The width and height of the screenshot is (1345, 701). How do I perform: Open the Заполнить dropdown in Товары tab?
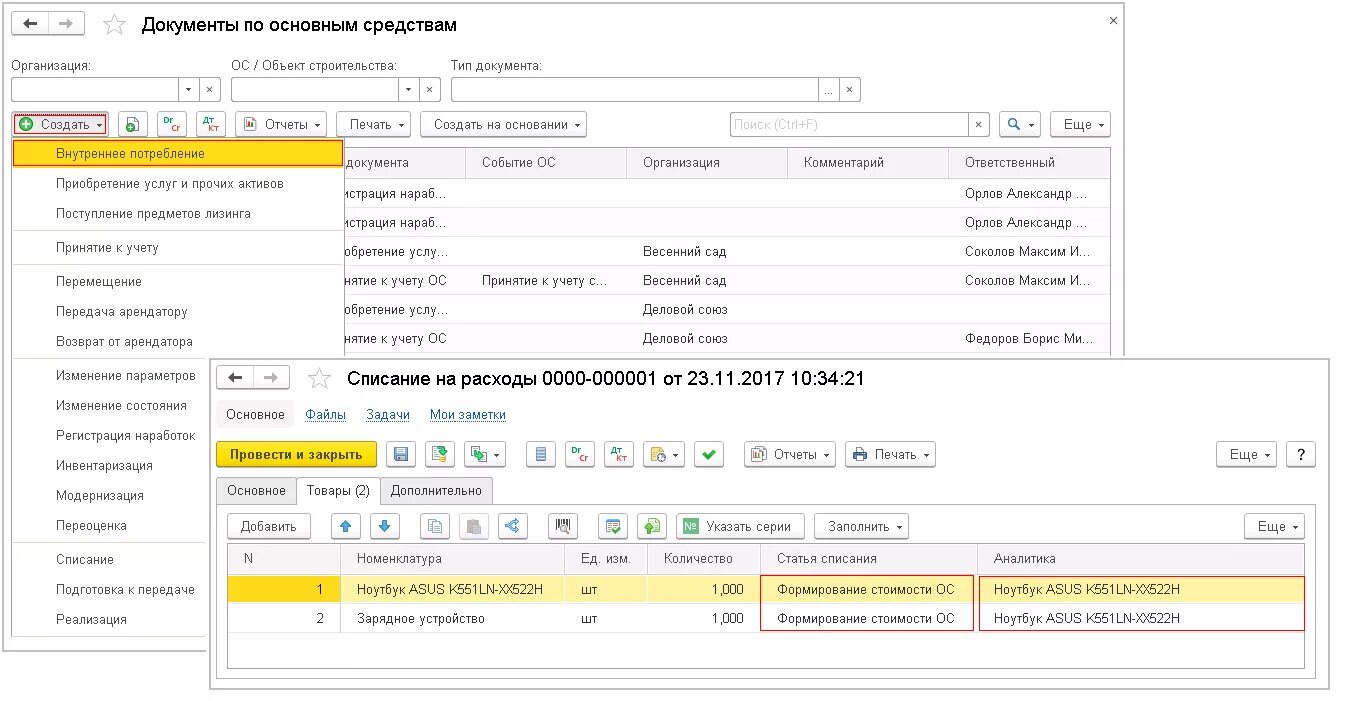coord(861,526)
